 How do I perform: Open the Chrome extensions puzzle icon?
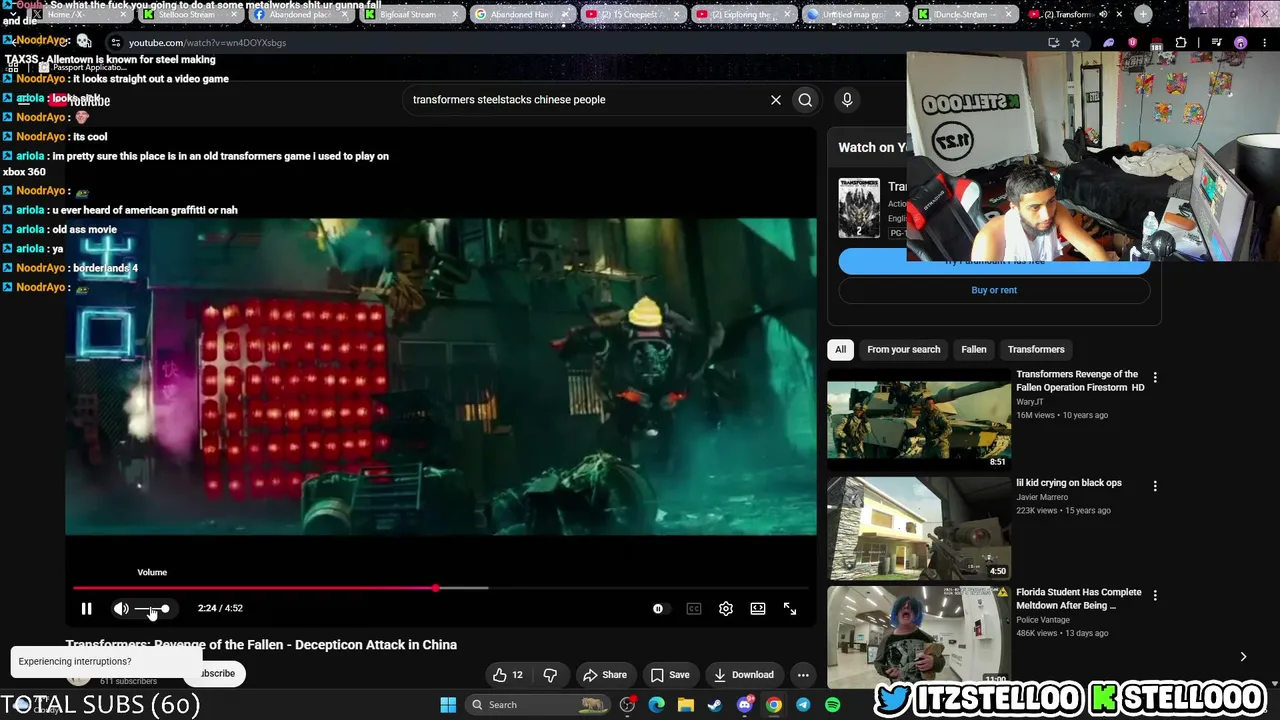(1181, 43)
